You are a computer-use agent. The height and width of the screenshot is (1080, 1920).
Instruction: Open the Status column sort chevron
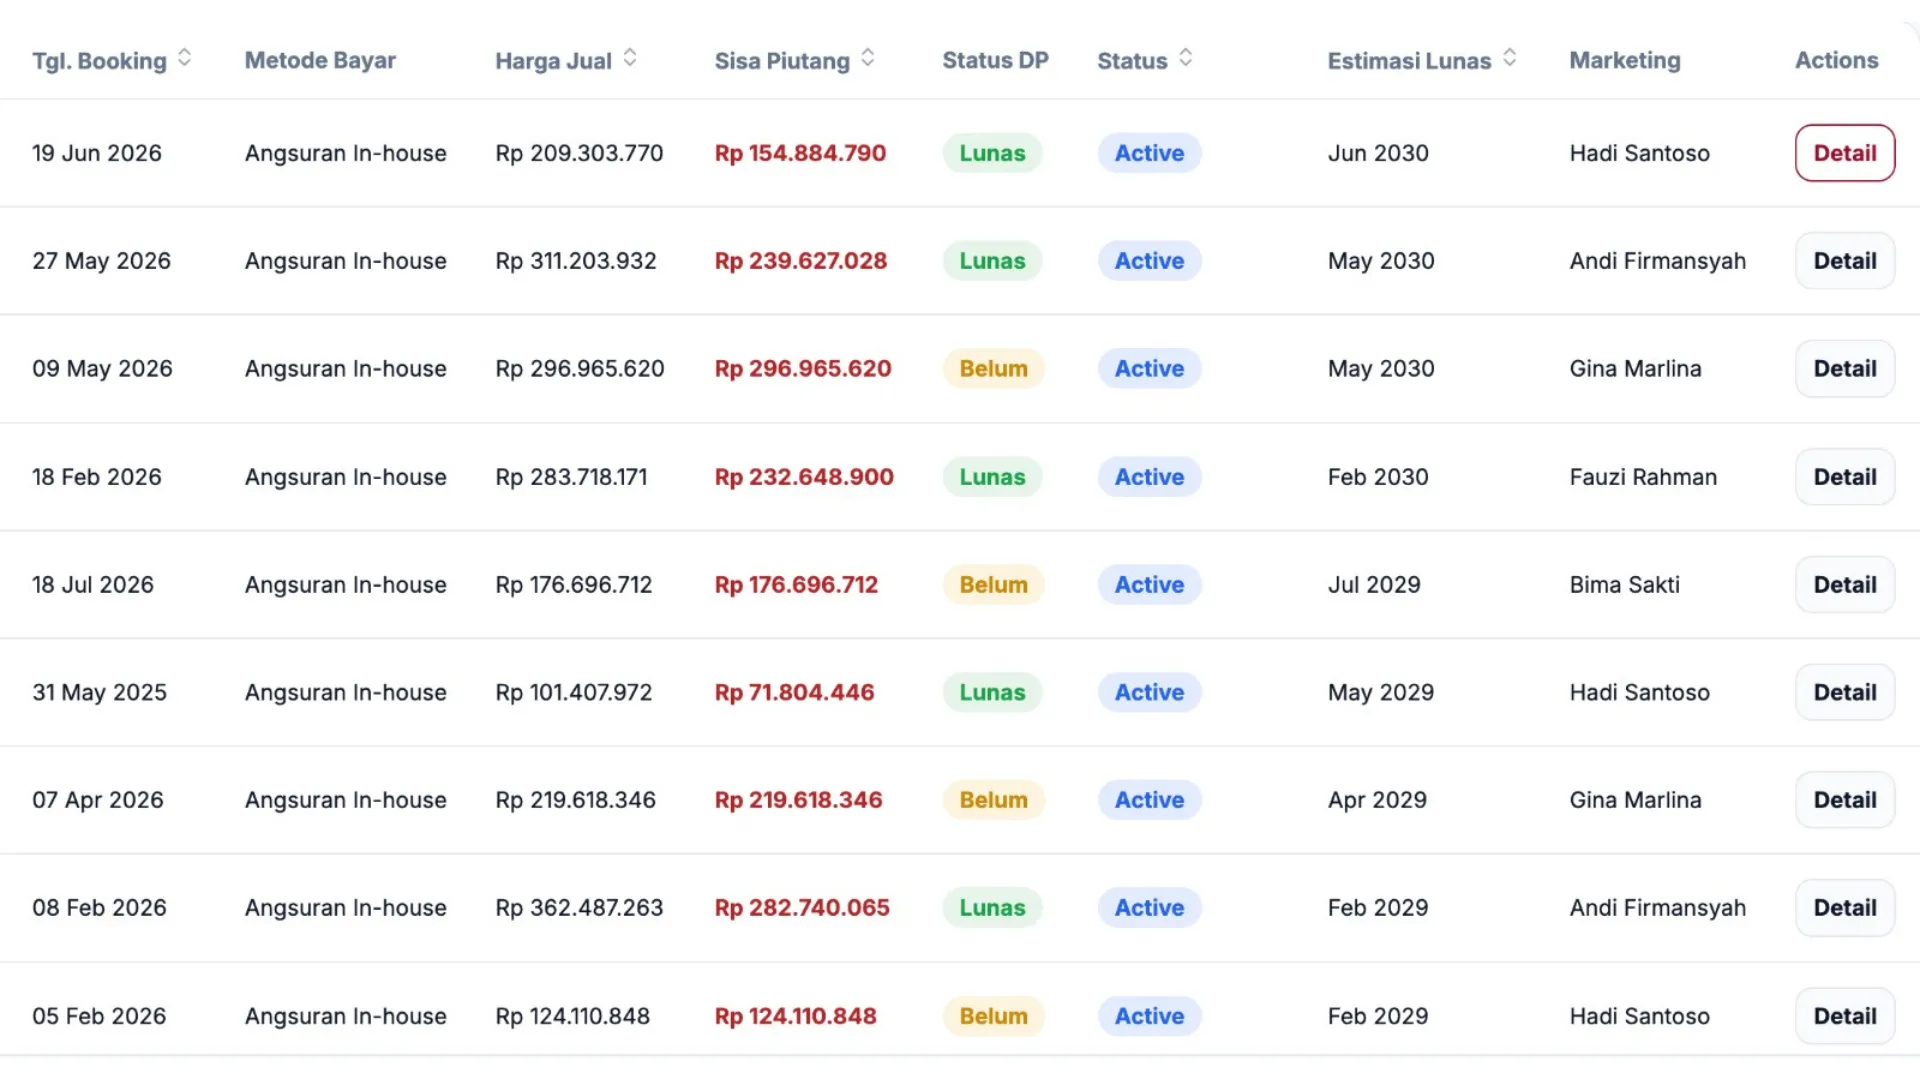point(1184,59)
